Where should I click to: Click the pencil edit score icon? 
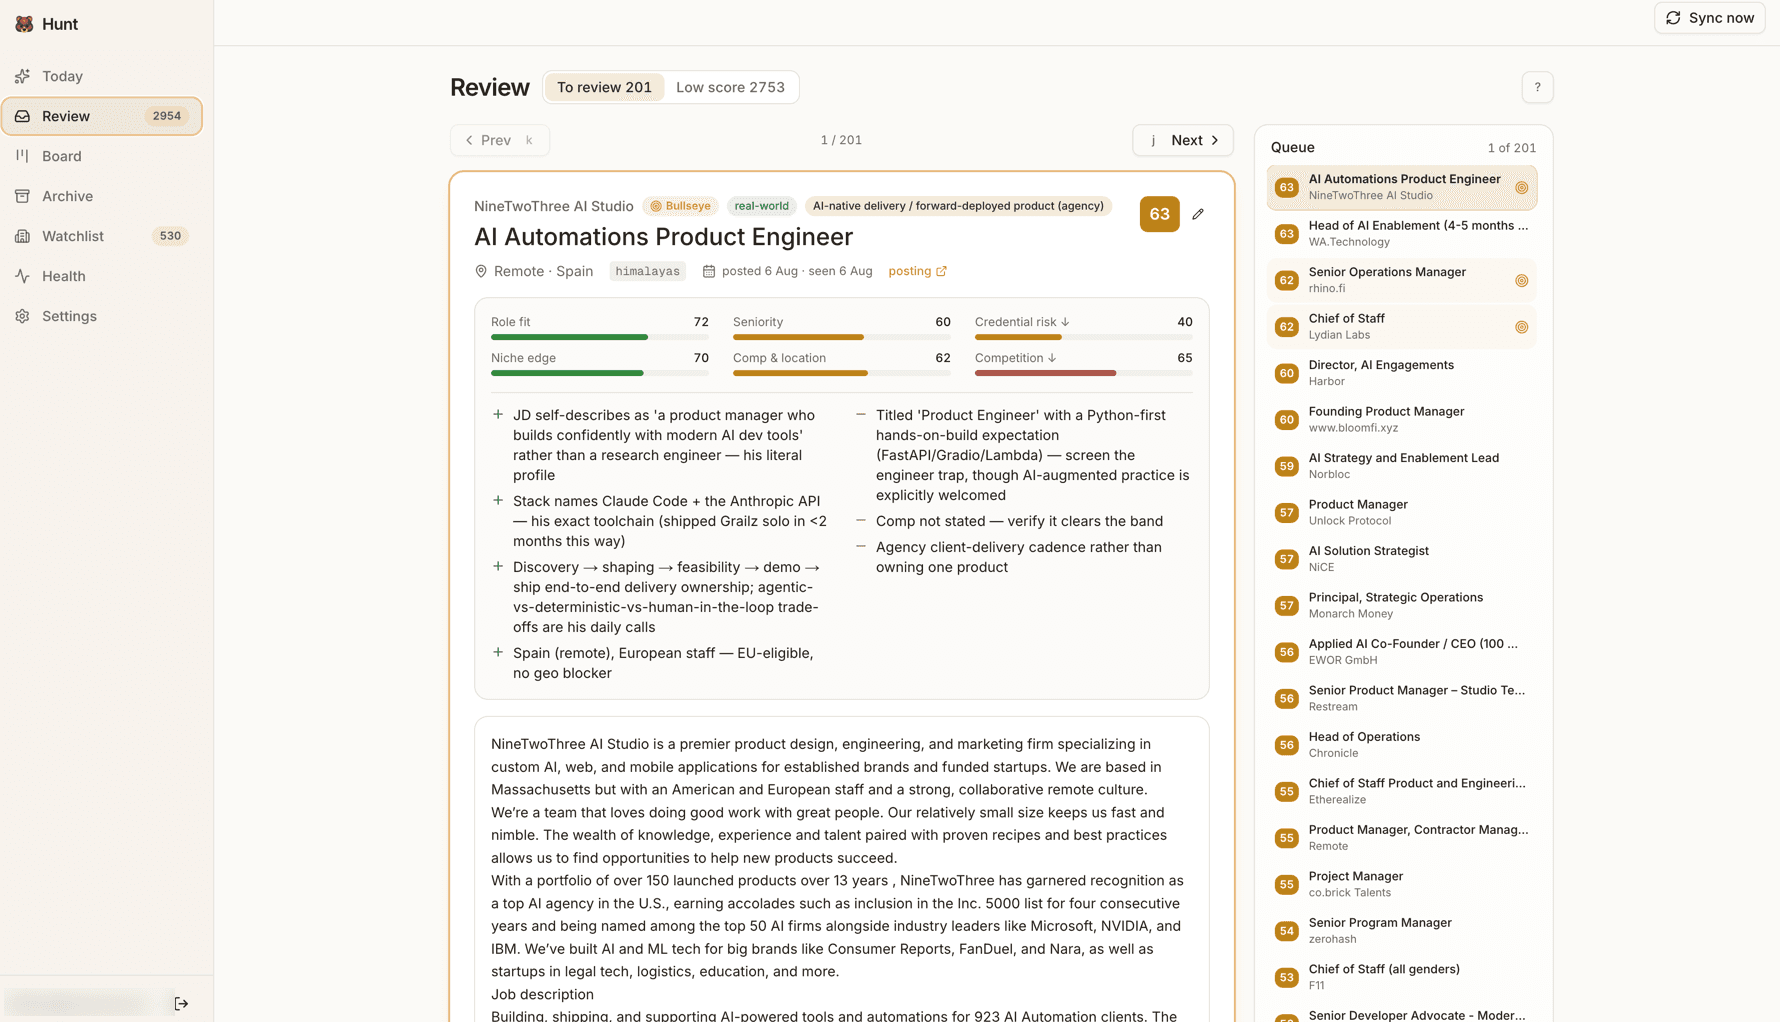pyautogui.click(x=1198, y=214)
